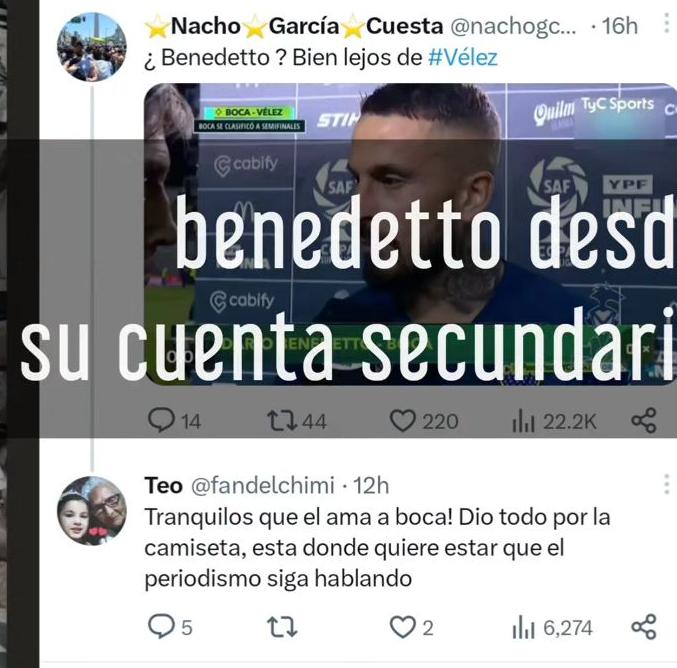View Teo's profile avatar

tap(92, 511)
